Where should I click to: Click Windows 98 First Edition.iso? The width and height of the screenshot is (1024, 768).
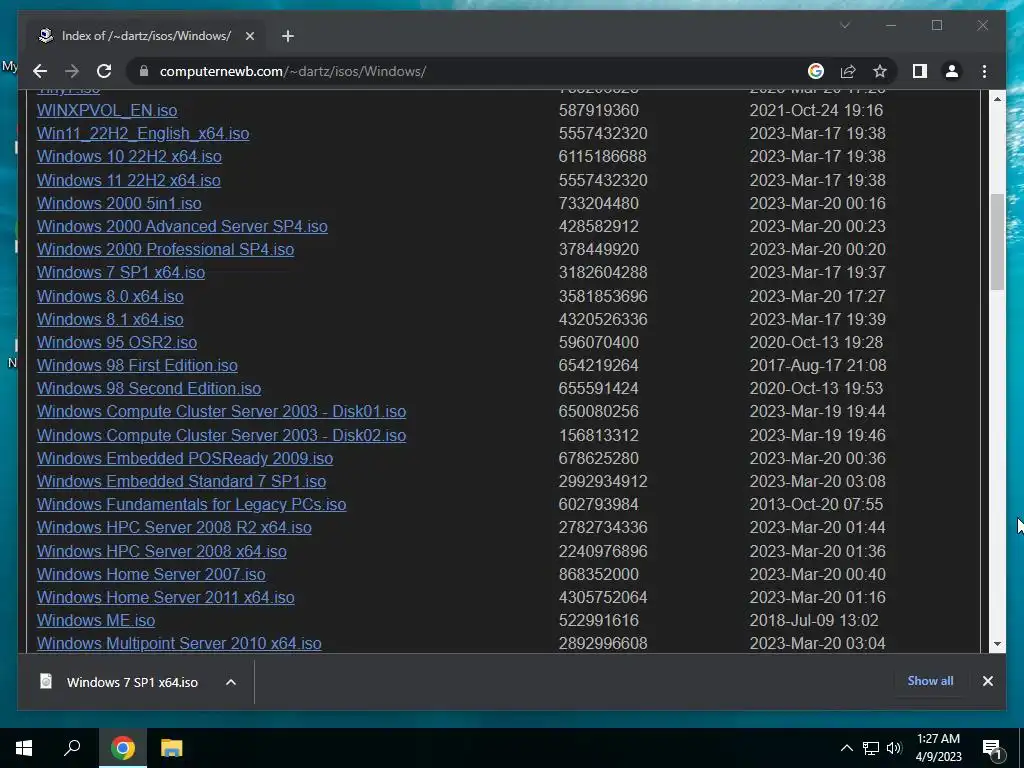[x=137, y=365]
